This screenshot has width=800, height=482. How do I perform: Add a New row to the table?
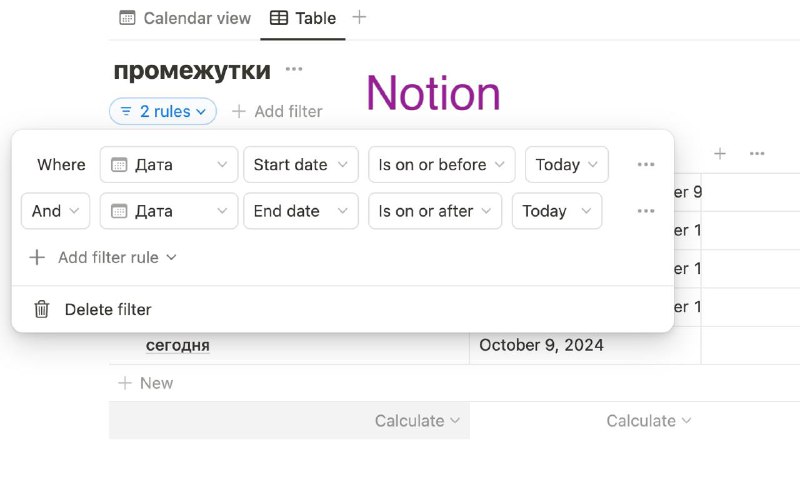point(146,383)
